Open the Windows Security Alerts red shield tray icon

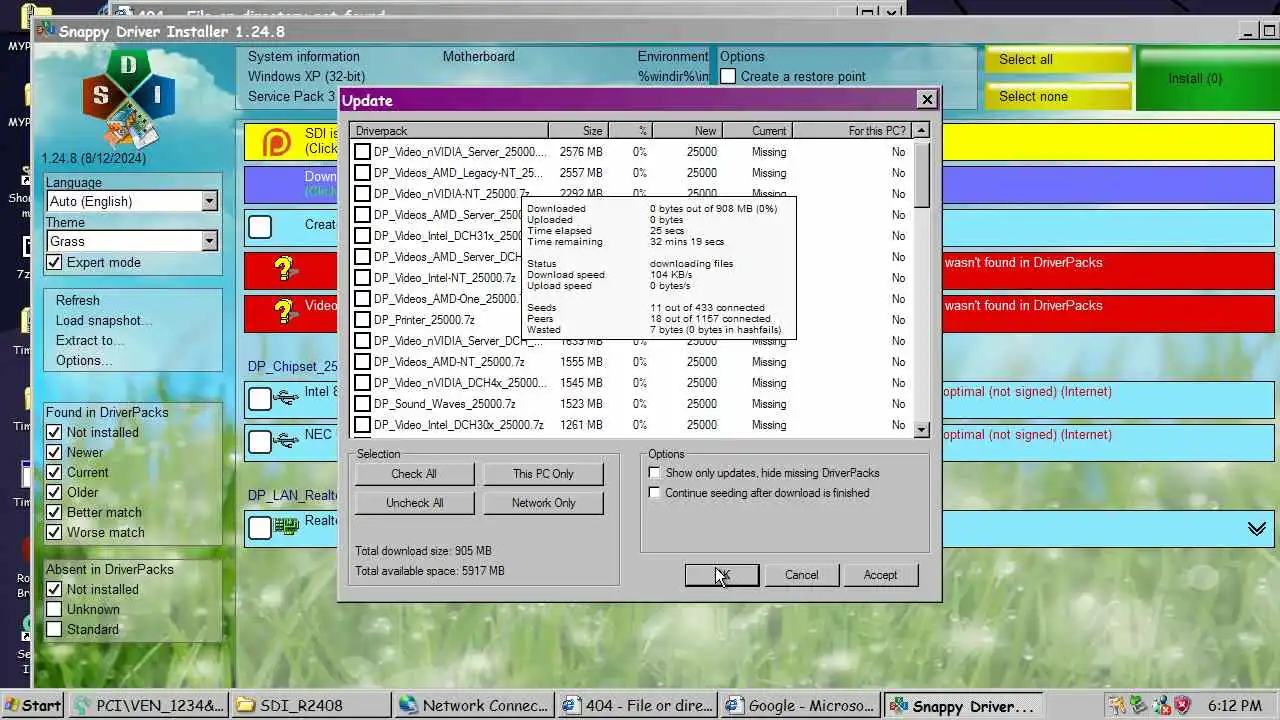point(1182,705)
